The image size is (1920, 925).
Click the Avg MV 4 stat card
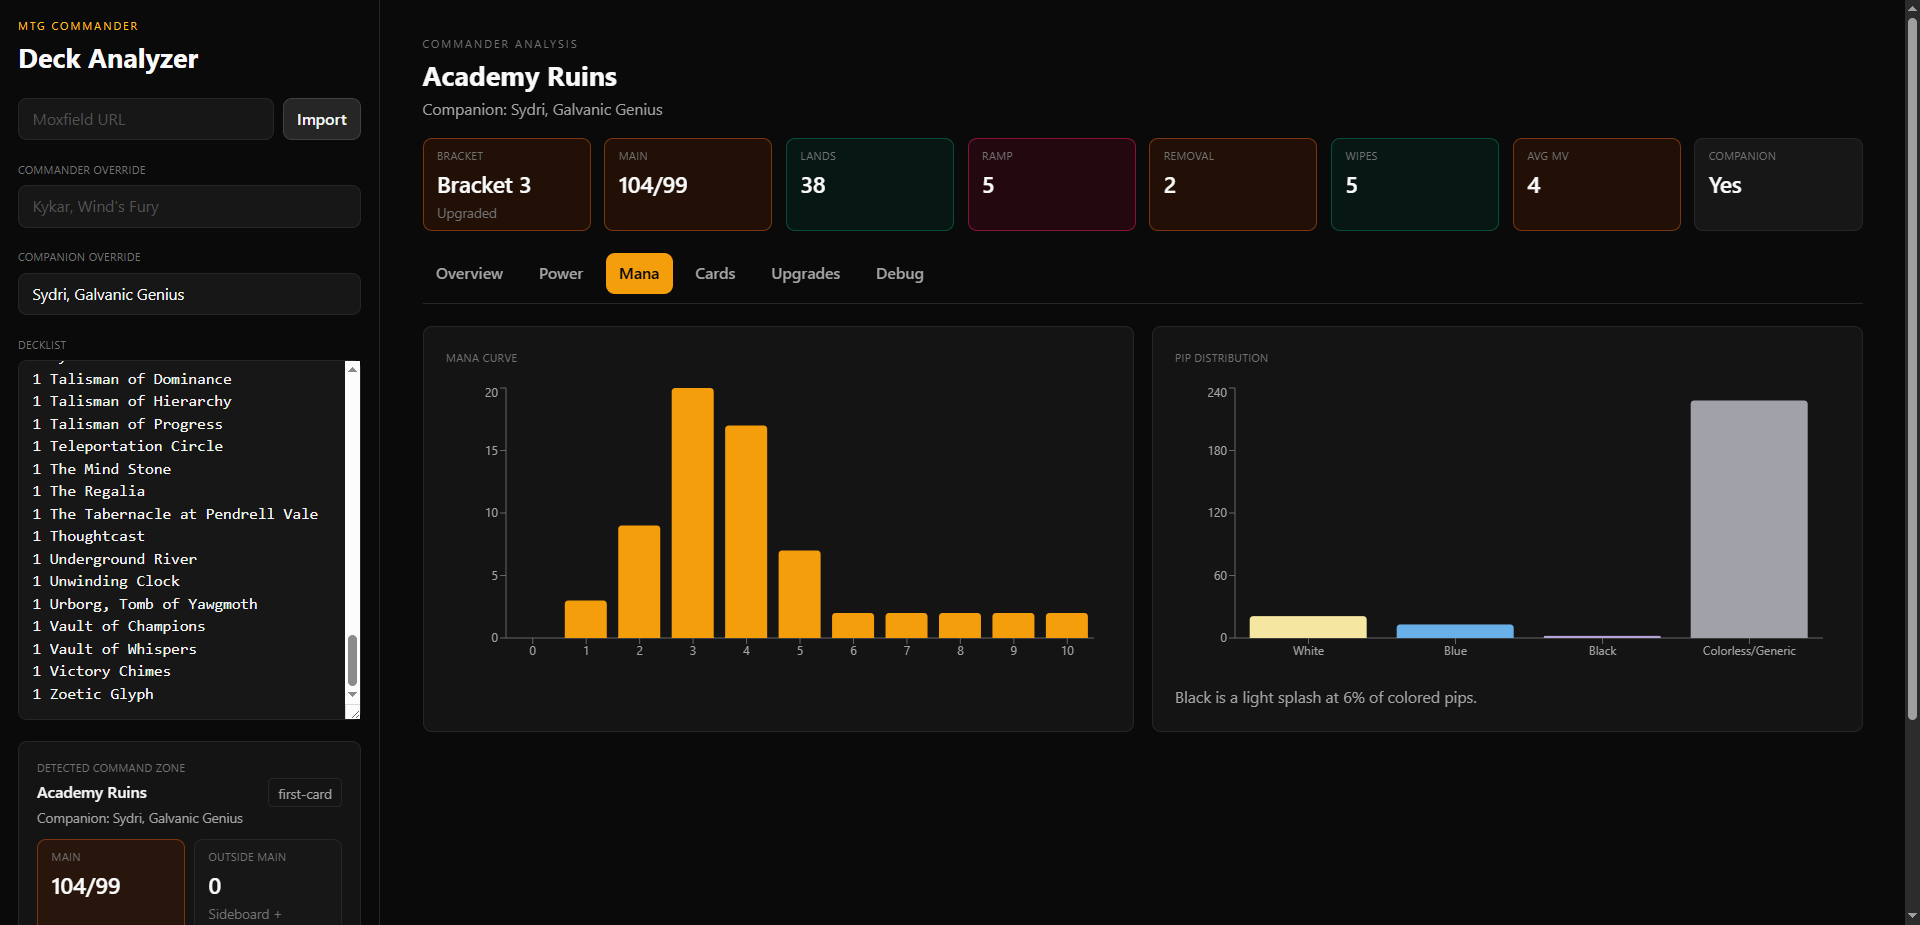tap(1597, 185)
